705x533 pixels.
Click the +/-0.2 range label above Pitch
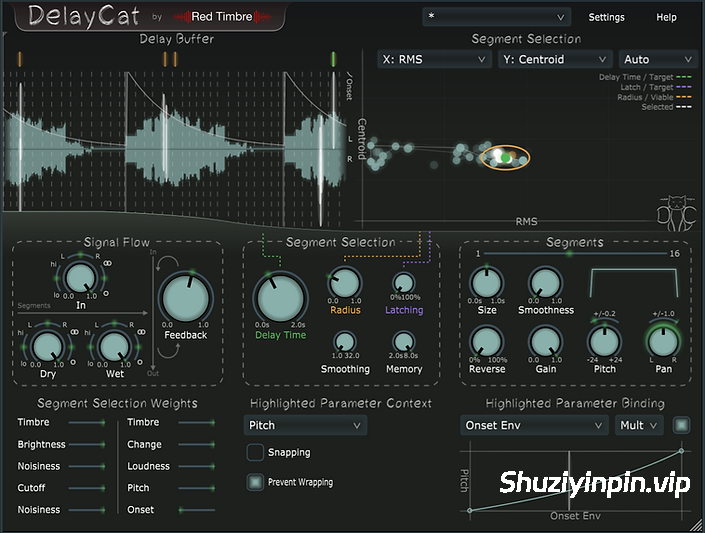tap(604, 314)
